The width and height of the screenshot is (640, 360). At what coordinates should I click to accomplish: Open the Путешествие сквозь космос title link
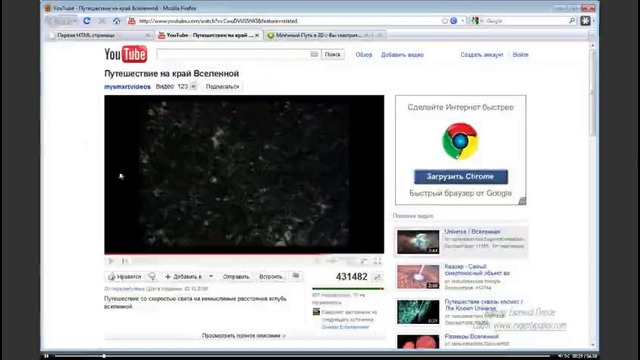click(484, 305)
